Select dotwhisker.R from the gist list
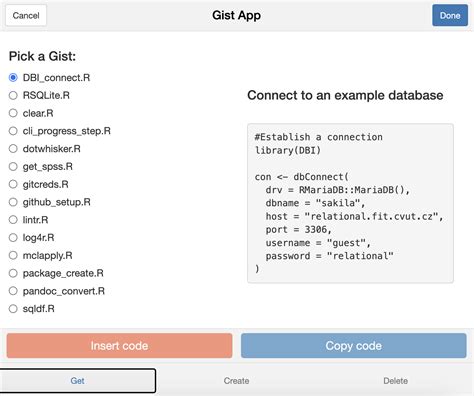 click(13, 149)
